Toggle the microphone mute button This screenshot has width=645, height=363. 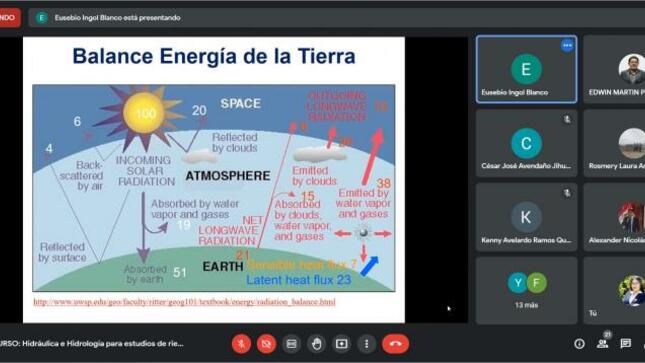(x=241, y=344)
